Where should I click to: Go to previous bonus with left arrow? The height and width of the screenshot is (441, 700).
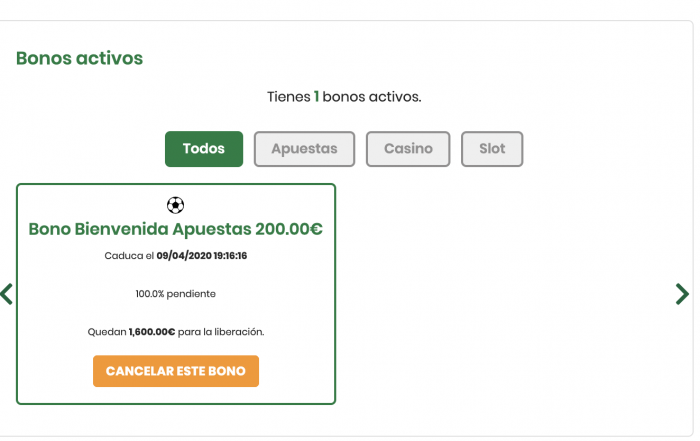[x=7, y=294]
